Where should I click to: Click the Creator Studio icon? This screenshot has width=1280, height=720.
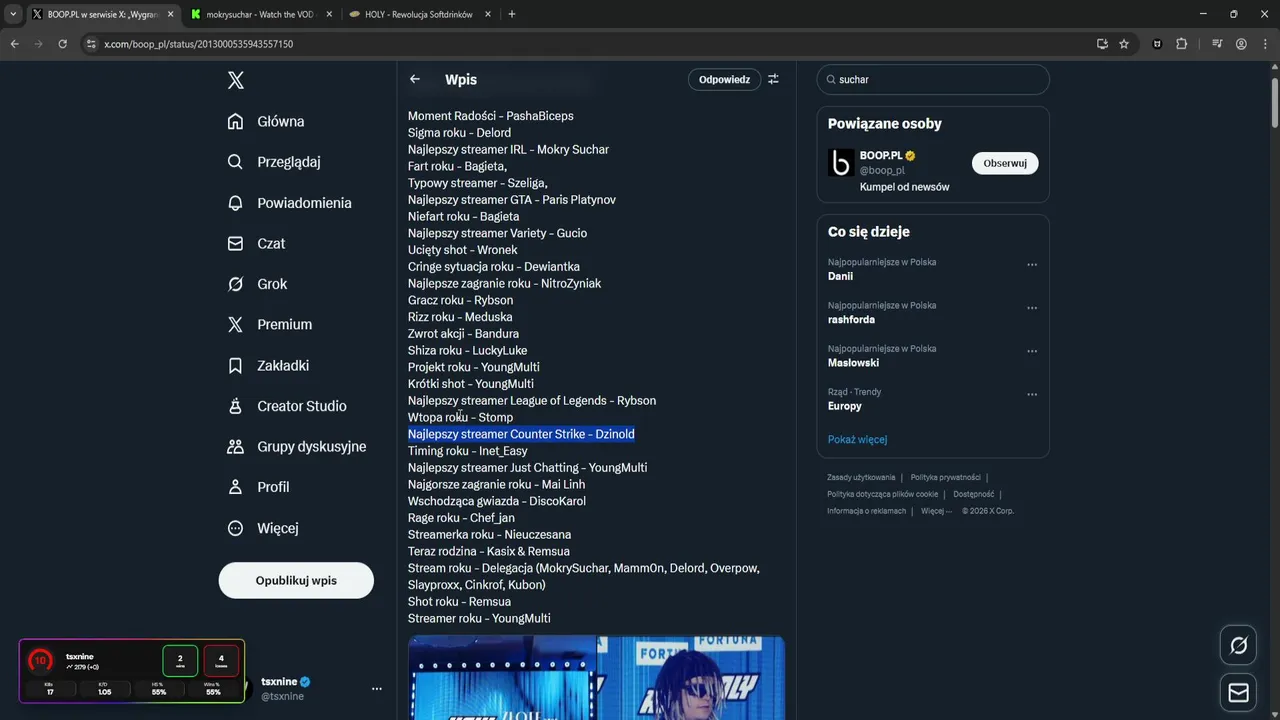coord(236,406)
